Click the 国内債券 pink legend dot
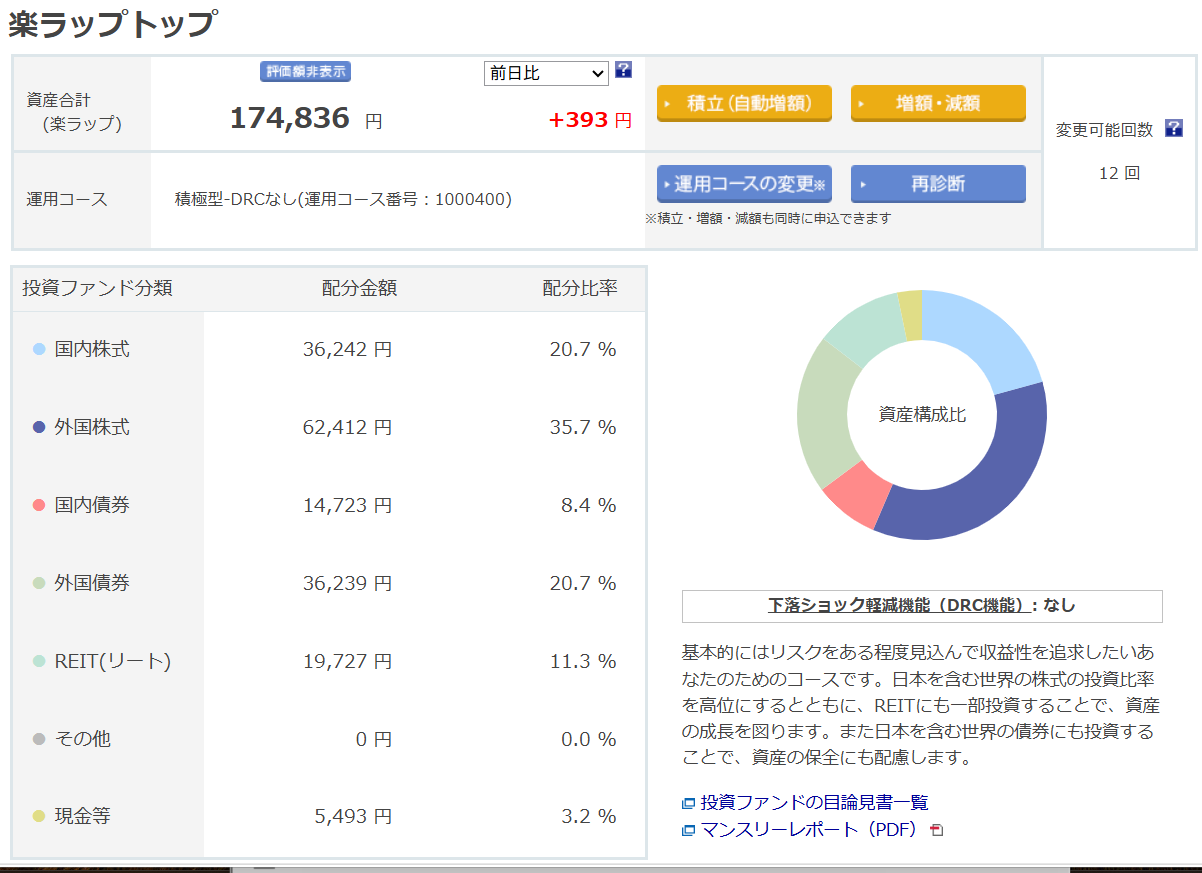1202x873 pixels. (x=39, y=505)
